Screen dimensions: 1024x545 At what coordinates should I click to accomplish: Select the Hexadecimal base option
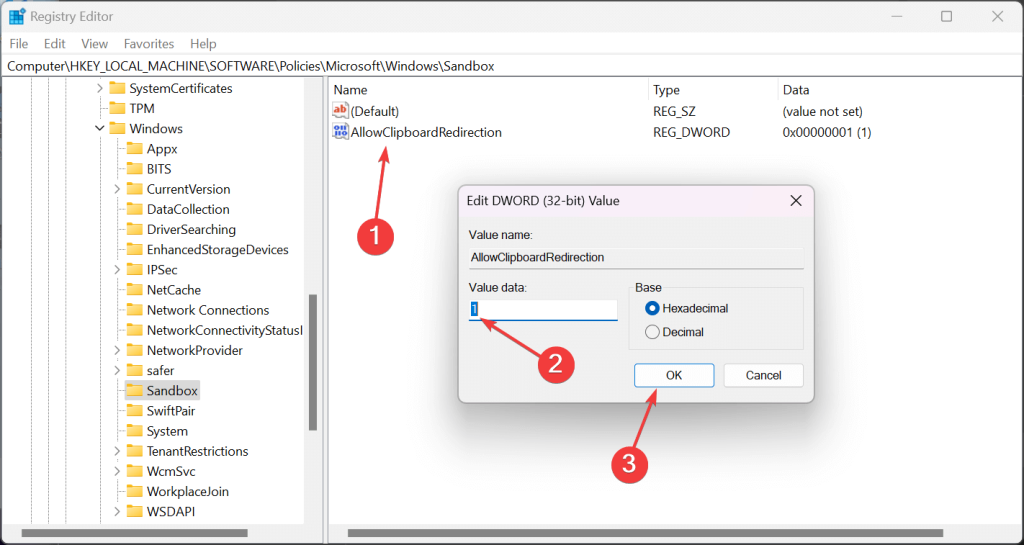652,308
